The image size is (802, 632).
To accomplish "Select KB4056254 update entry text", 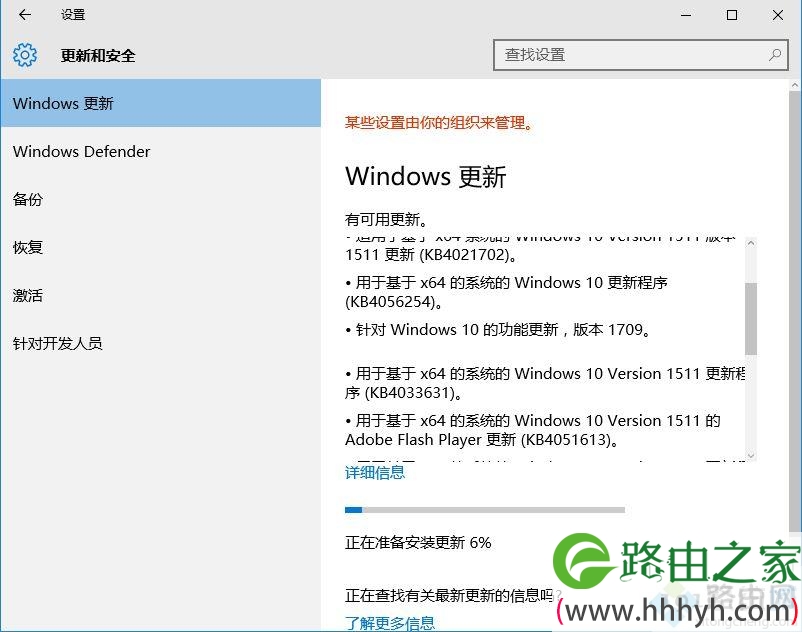I will (x=506, y=292).
